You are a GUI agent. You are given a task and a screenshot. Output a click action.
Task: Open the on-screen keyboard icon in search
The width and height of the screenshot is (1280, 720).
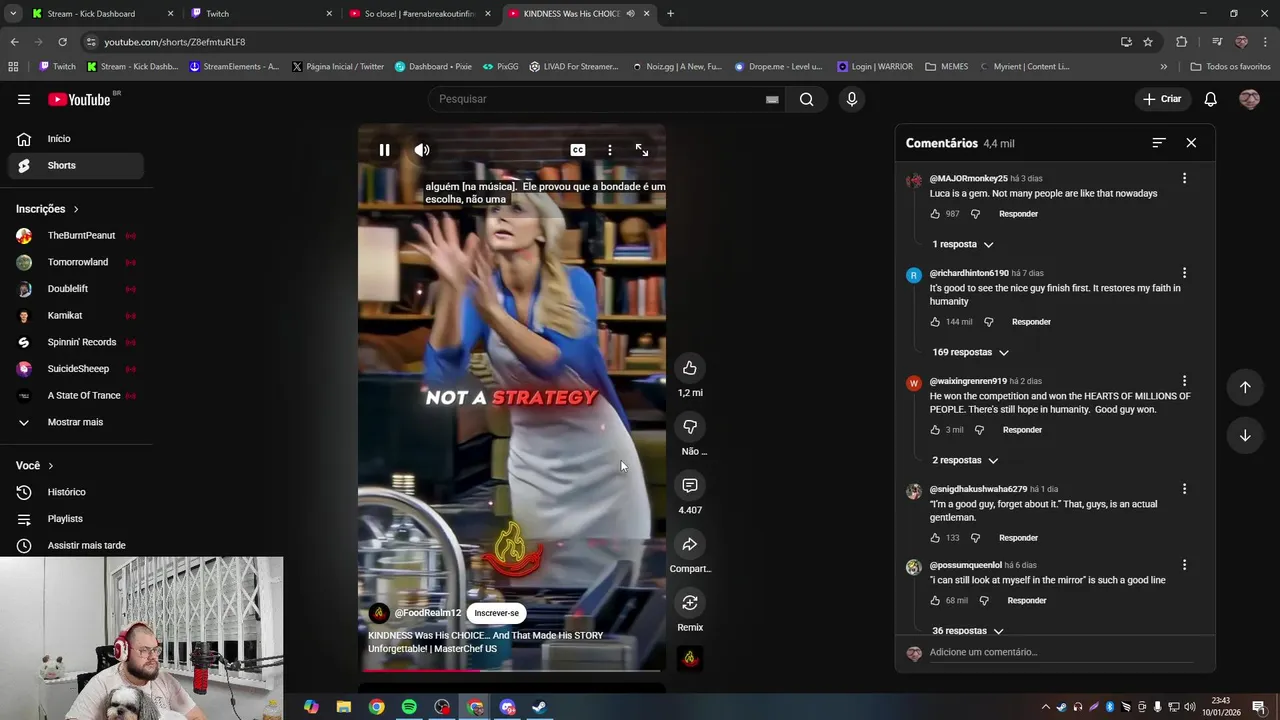pyautogui.click(x=772, y=99)
